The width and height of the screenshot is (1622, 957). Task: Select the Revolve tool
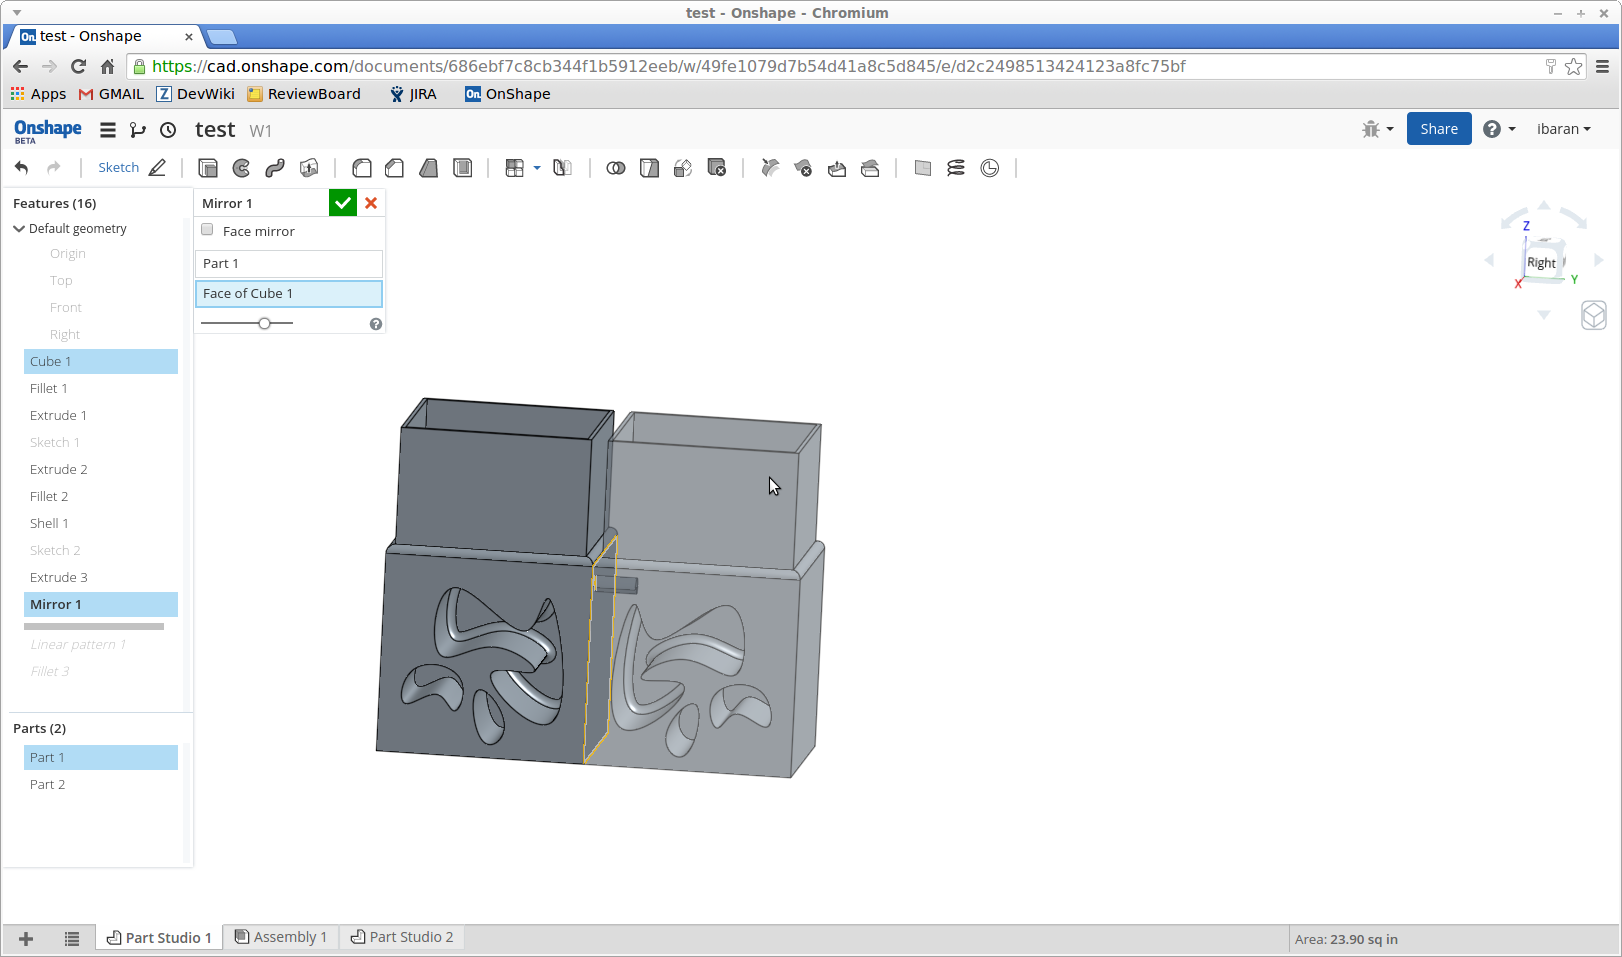pyautogui.click(x=241, y=168)
